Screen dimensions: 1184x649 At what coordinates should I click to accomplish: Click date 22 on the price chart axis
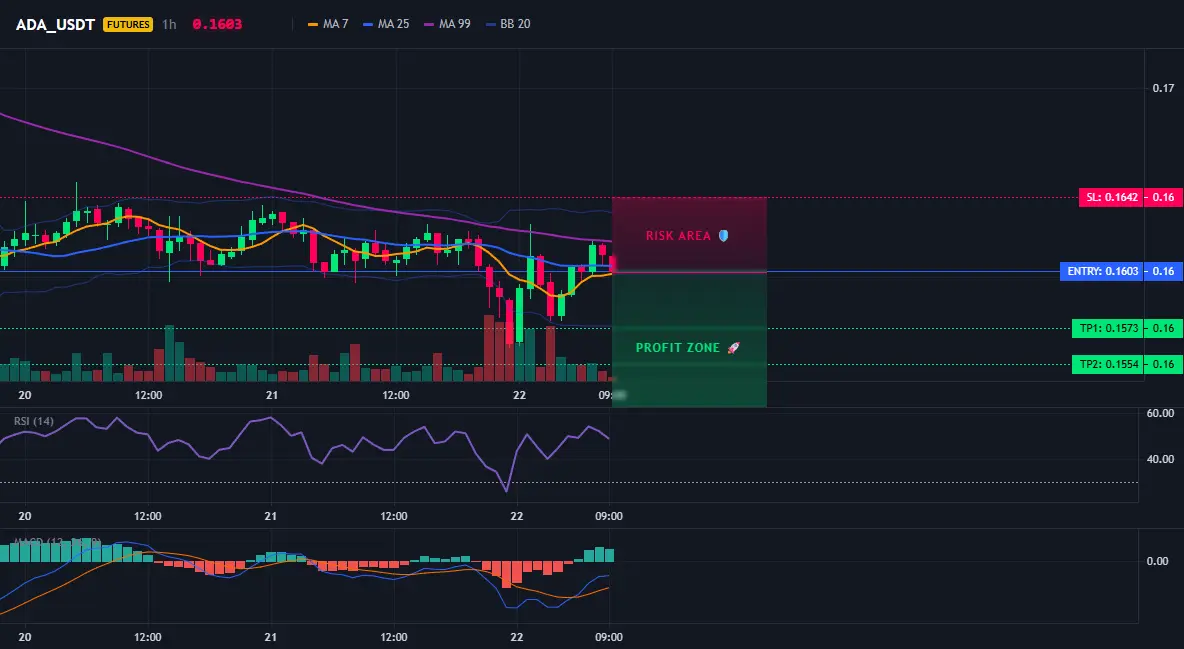tap(519, 395)
